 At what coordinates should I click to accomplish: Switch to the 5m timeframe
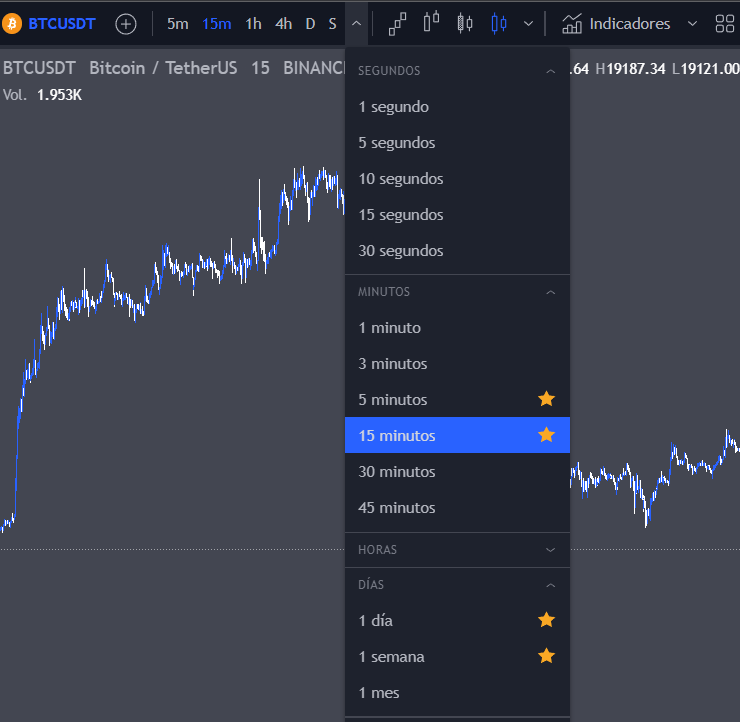pyautogui.click(x=177, y=24)
